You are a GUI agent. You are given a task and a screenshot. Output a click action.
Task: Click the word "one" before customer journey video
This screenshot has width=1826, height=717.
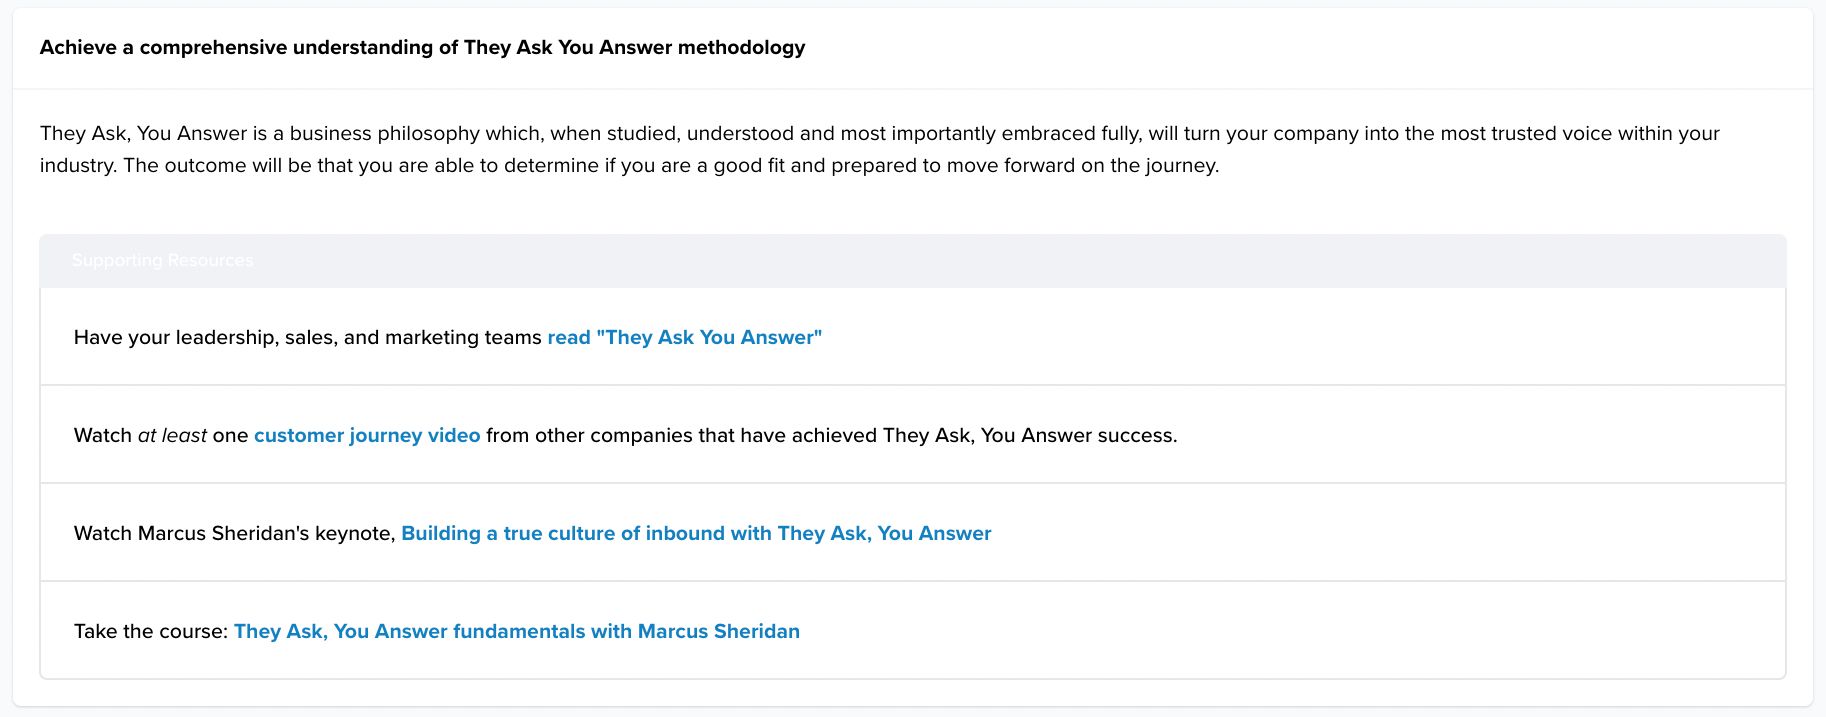tap(230, 436)
